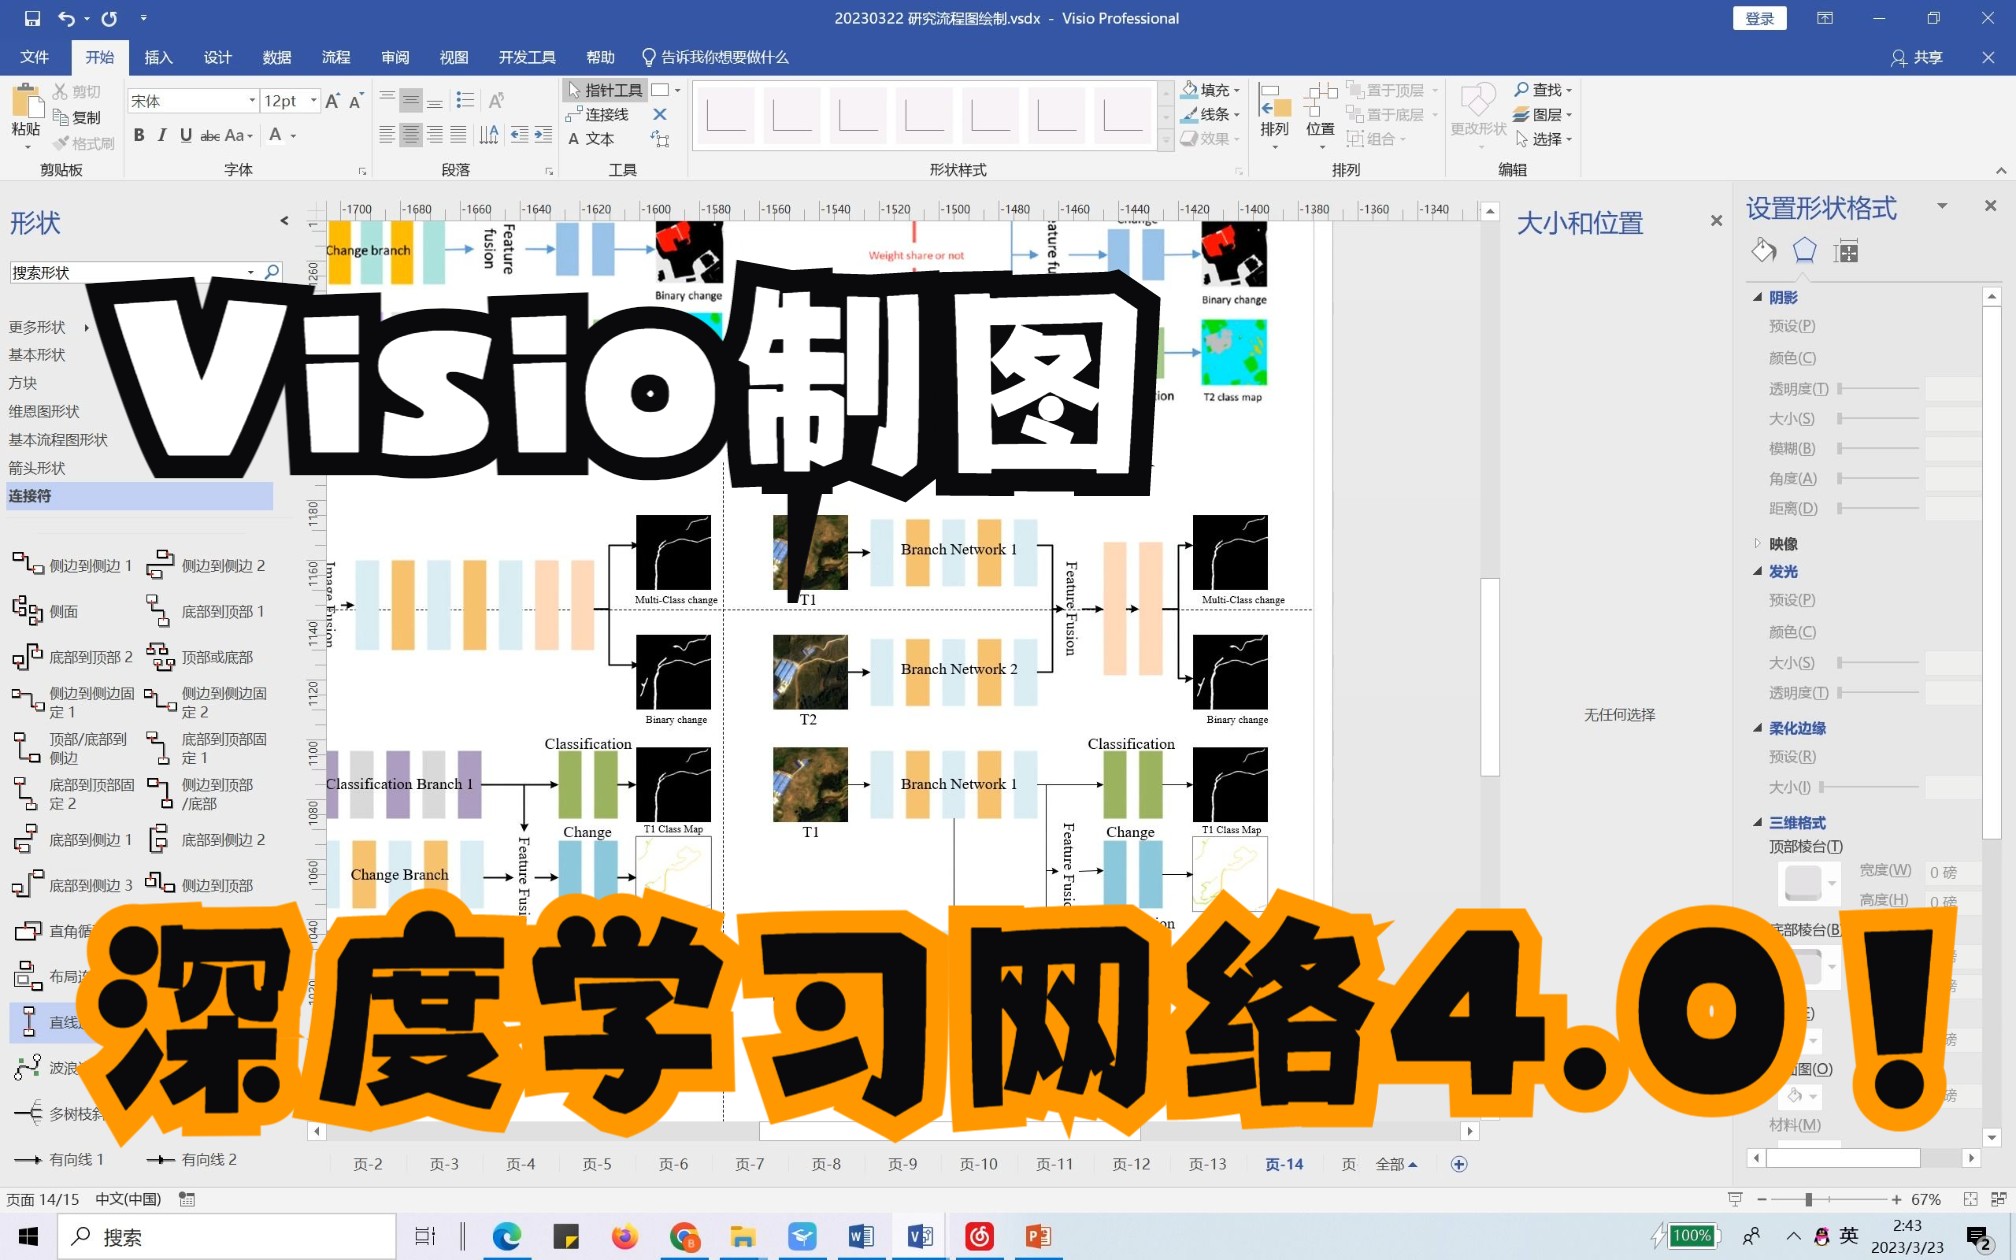Screen dimensions: 2016x1260
Task: Select the first shape style thumbnail
Action: pos(726,114)
